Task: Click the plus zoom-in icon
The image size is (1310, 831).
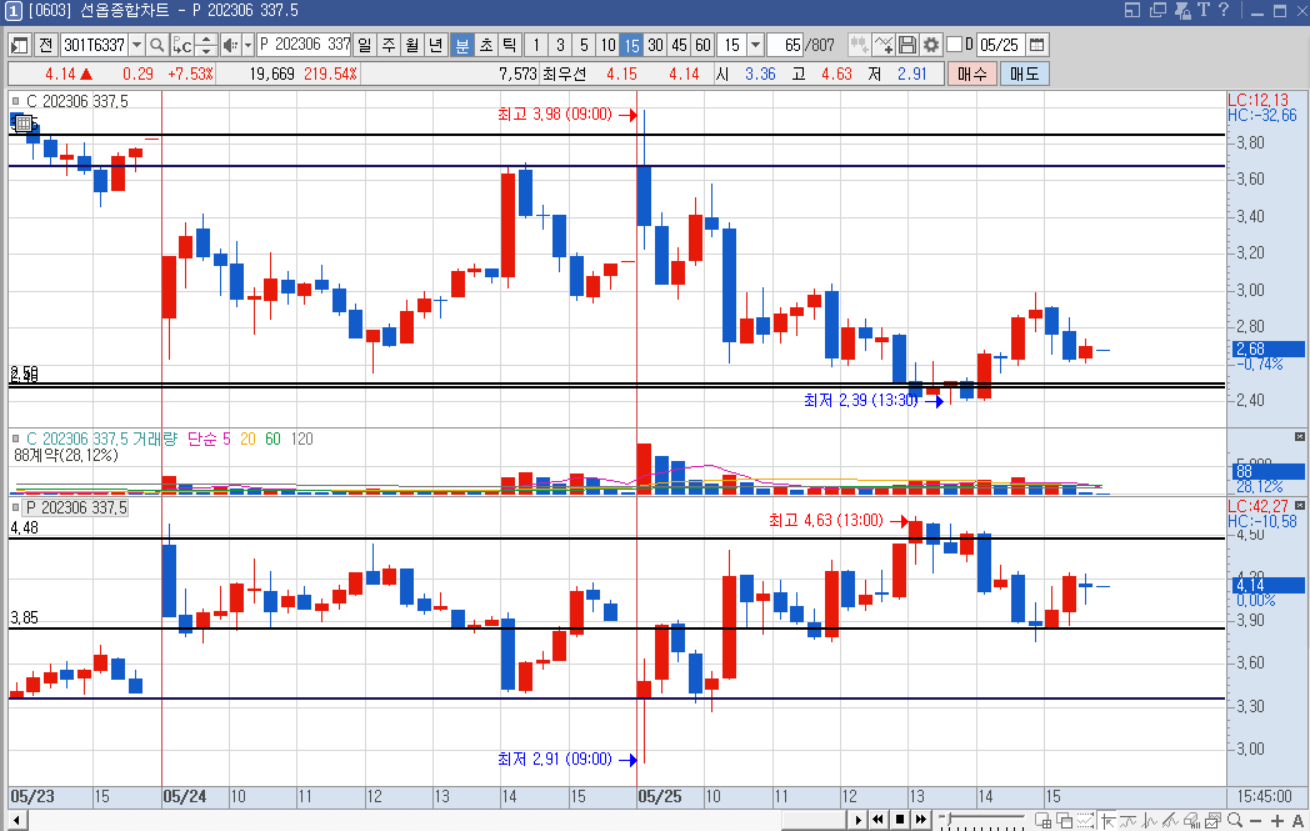Action: pos(1277,821)
